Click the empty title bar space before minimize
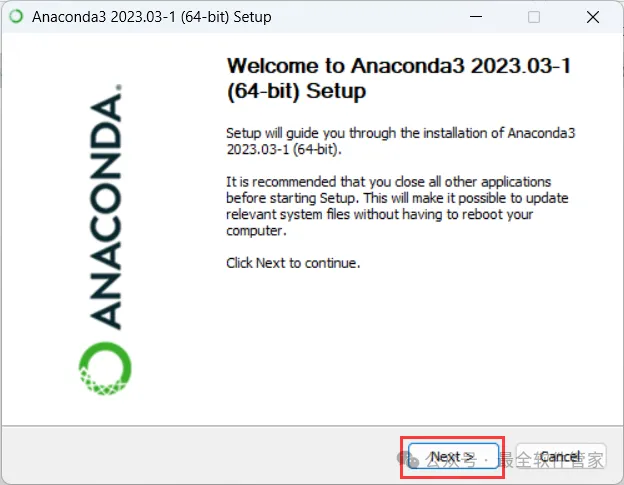The height and width of the screenshot is (485, 624). point(364,17)
